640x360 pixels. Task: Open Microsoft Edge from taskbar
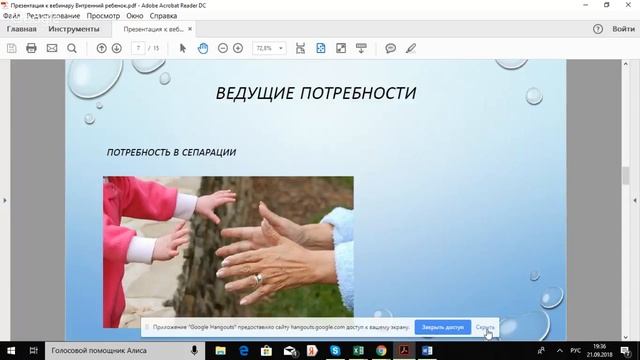[x=244, y=351]
